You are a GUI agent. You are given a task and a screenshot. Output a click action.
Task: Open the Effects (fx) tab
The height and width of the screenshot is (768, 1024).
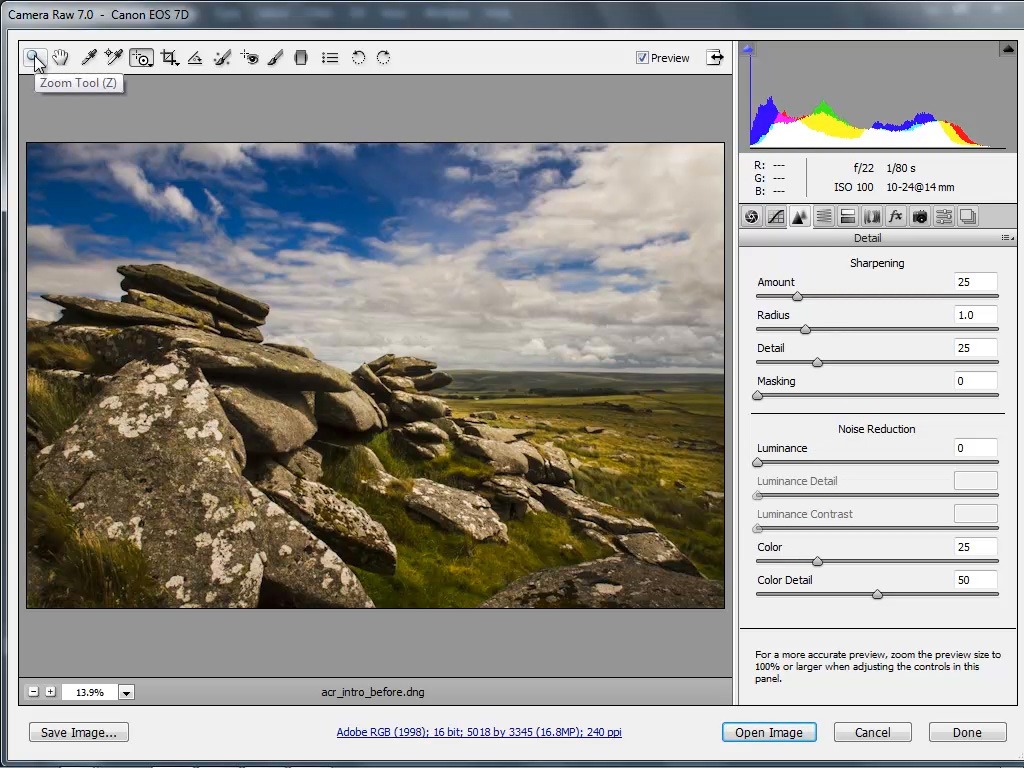[895, 216]
